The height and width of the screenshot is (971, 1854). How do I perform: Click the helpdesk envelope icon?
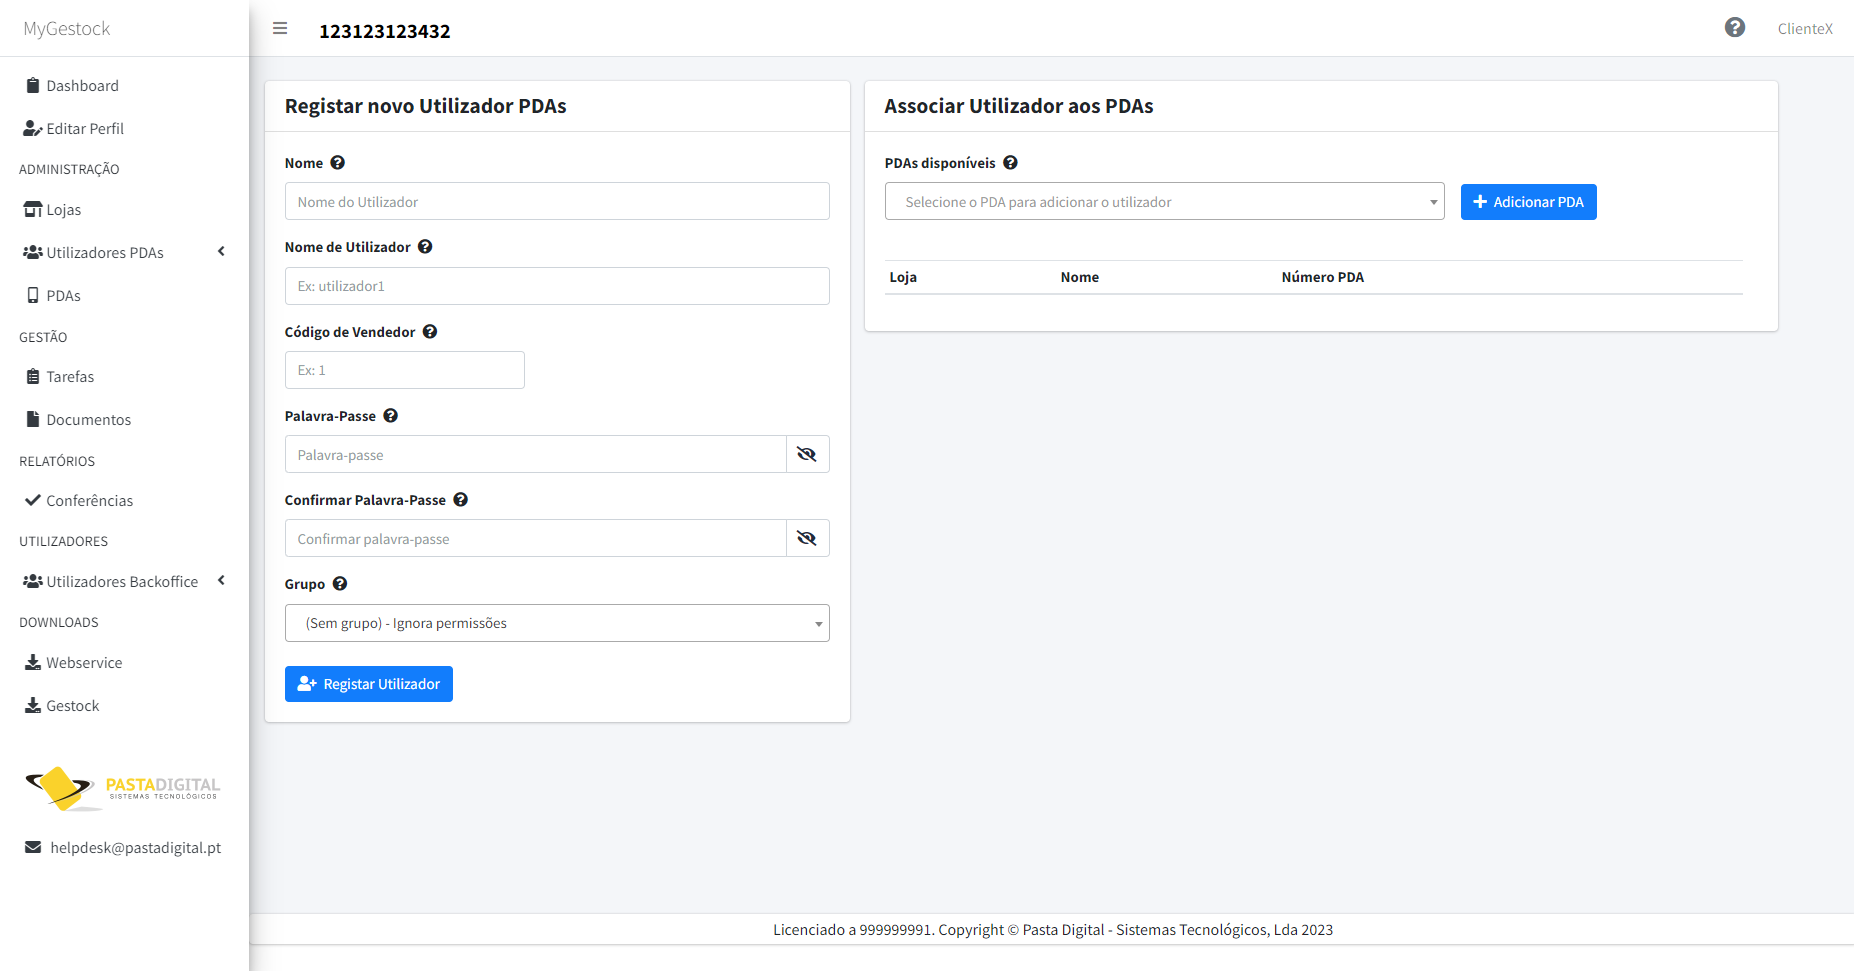click(x=33, y=848)
